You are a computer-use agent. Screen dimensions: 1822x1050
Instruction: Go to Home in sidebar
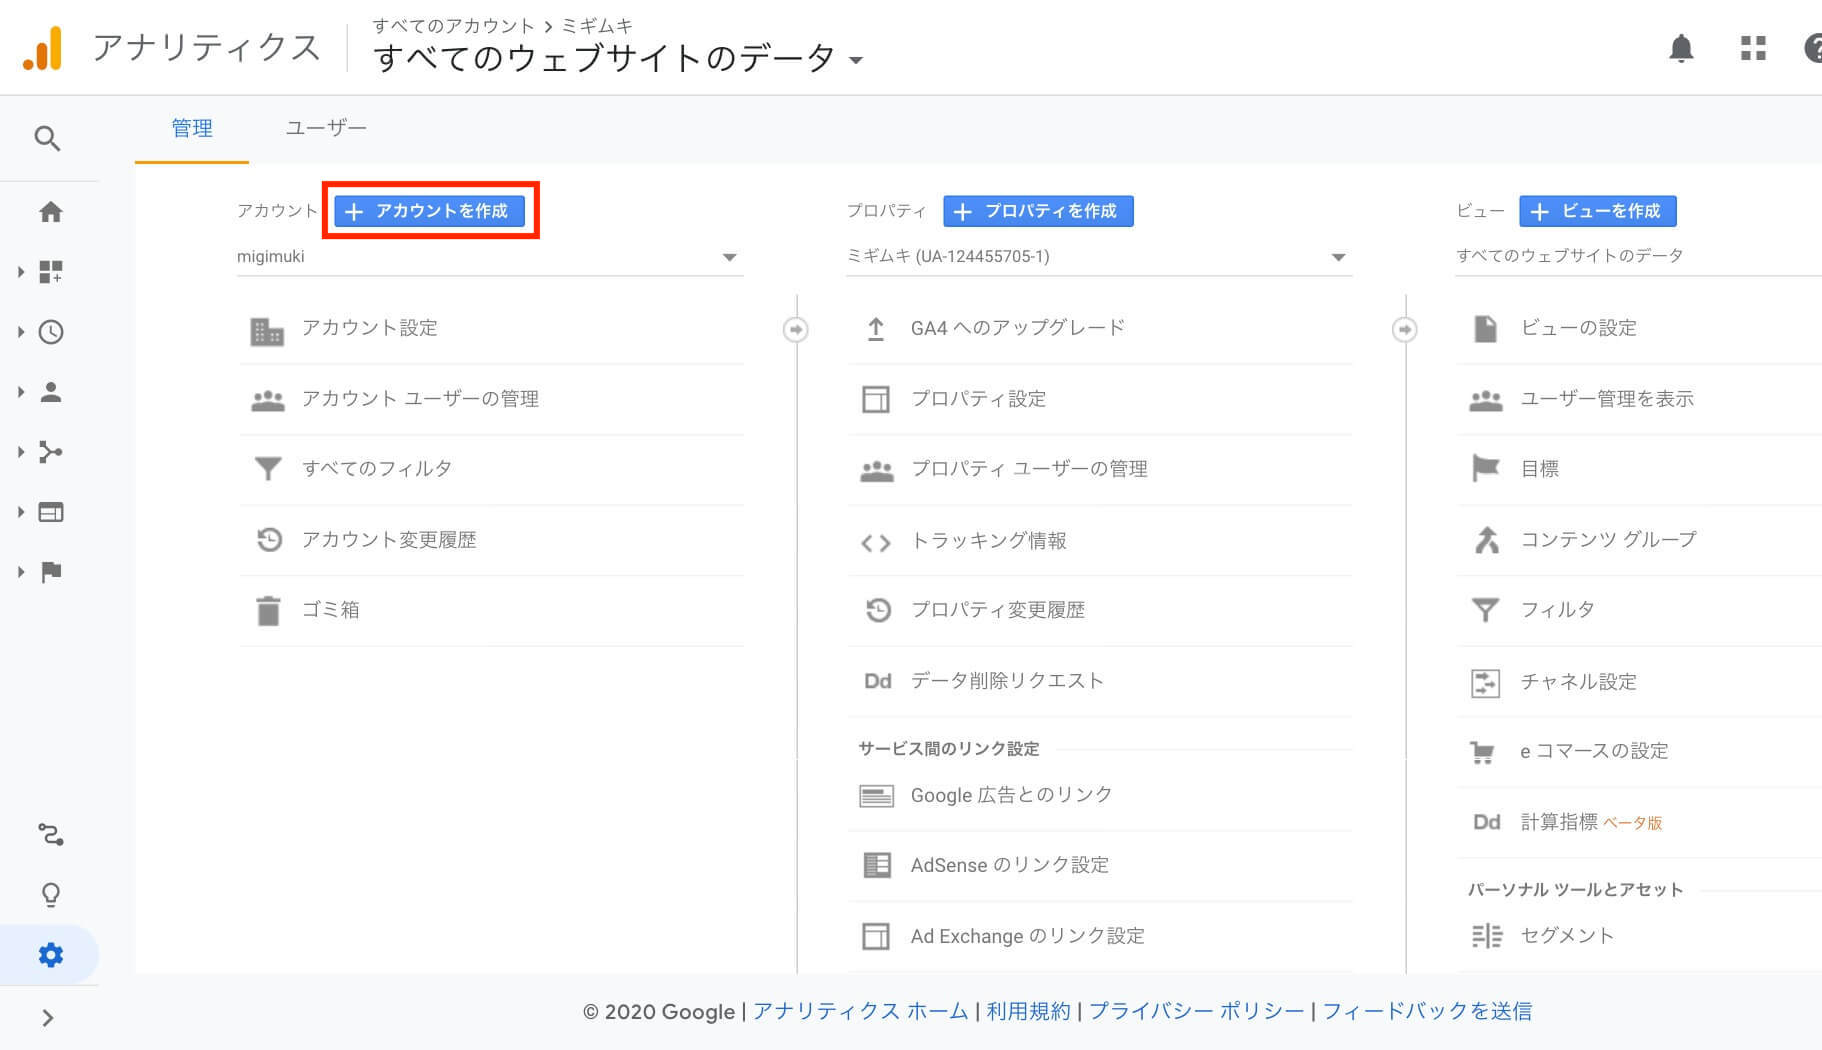[x=51, y=212]
